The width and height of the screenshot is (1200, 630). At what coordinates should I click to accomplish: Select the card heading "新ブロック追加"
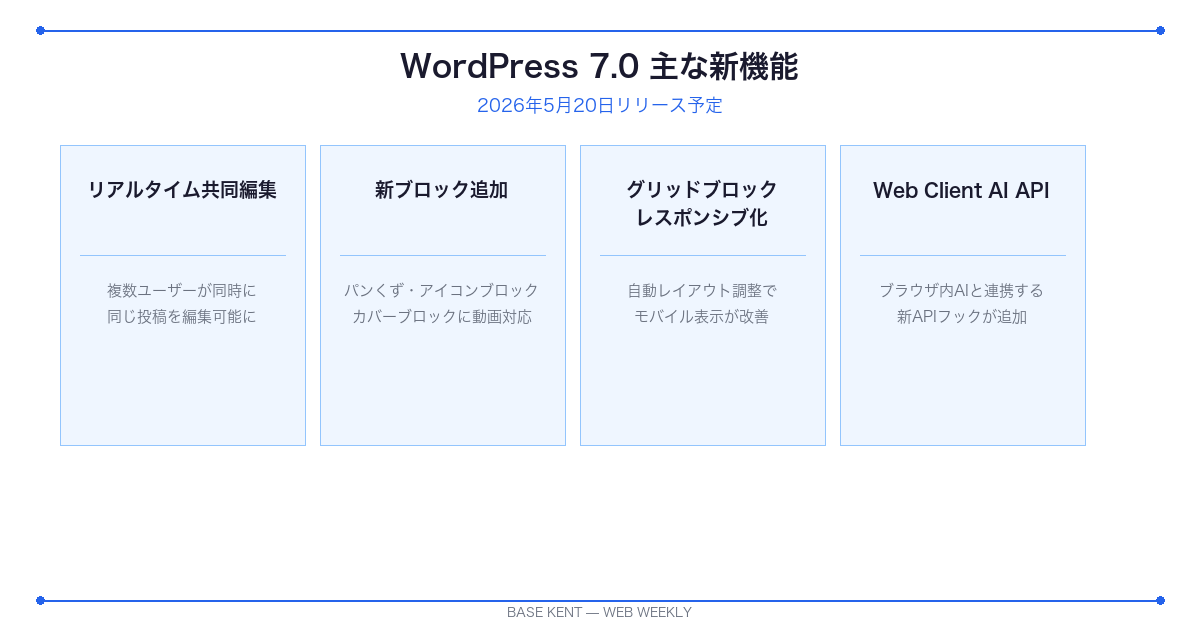tap(442, 190)
